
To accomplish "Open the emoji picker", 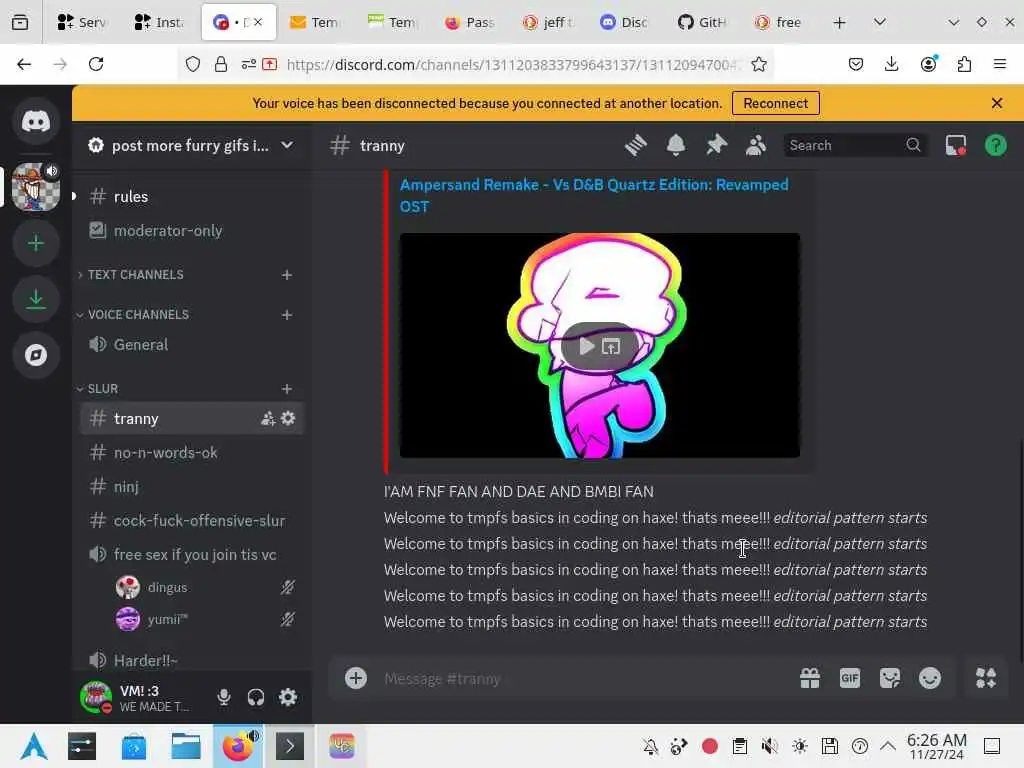I will point(930,678).
